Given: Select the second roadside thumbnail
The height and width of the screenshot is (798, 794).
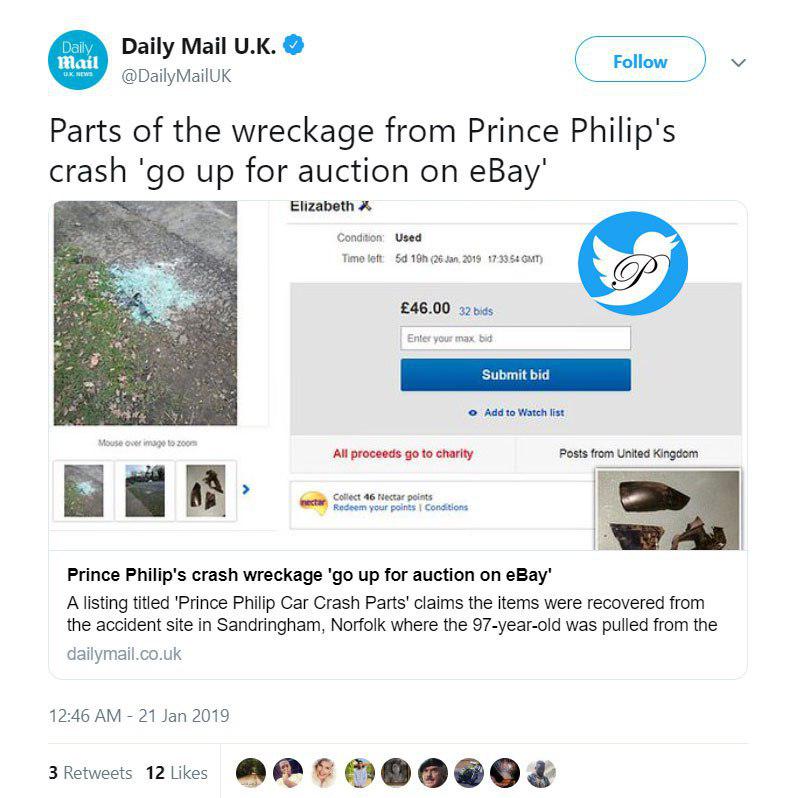Looking at the screenshot, I should click(145, 490).
